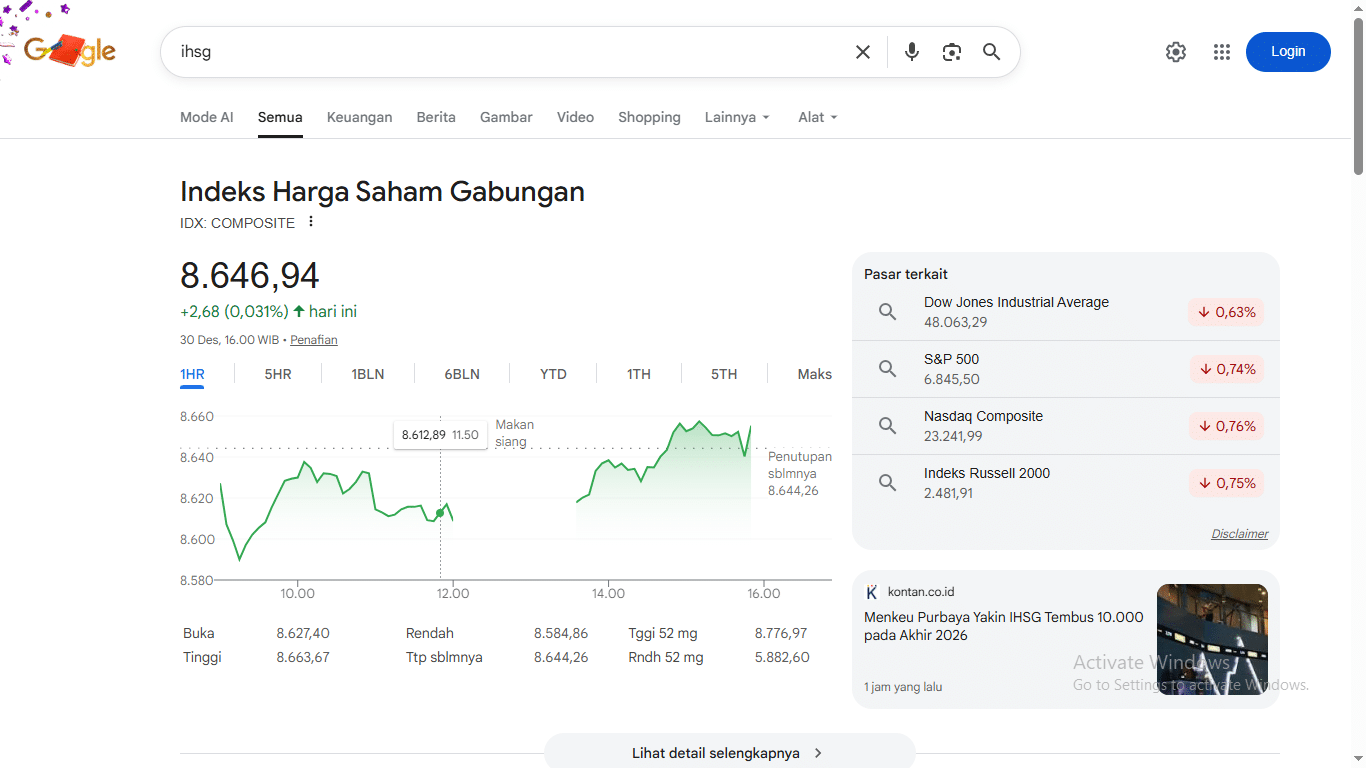
Task: Search Dow Jones via its magnifier icon
Action: click(x=887, y=312)
